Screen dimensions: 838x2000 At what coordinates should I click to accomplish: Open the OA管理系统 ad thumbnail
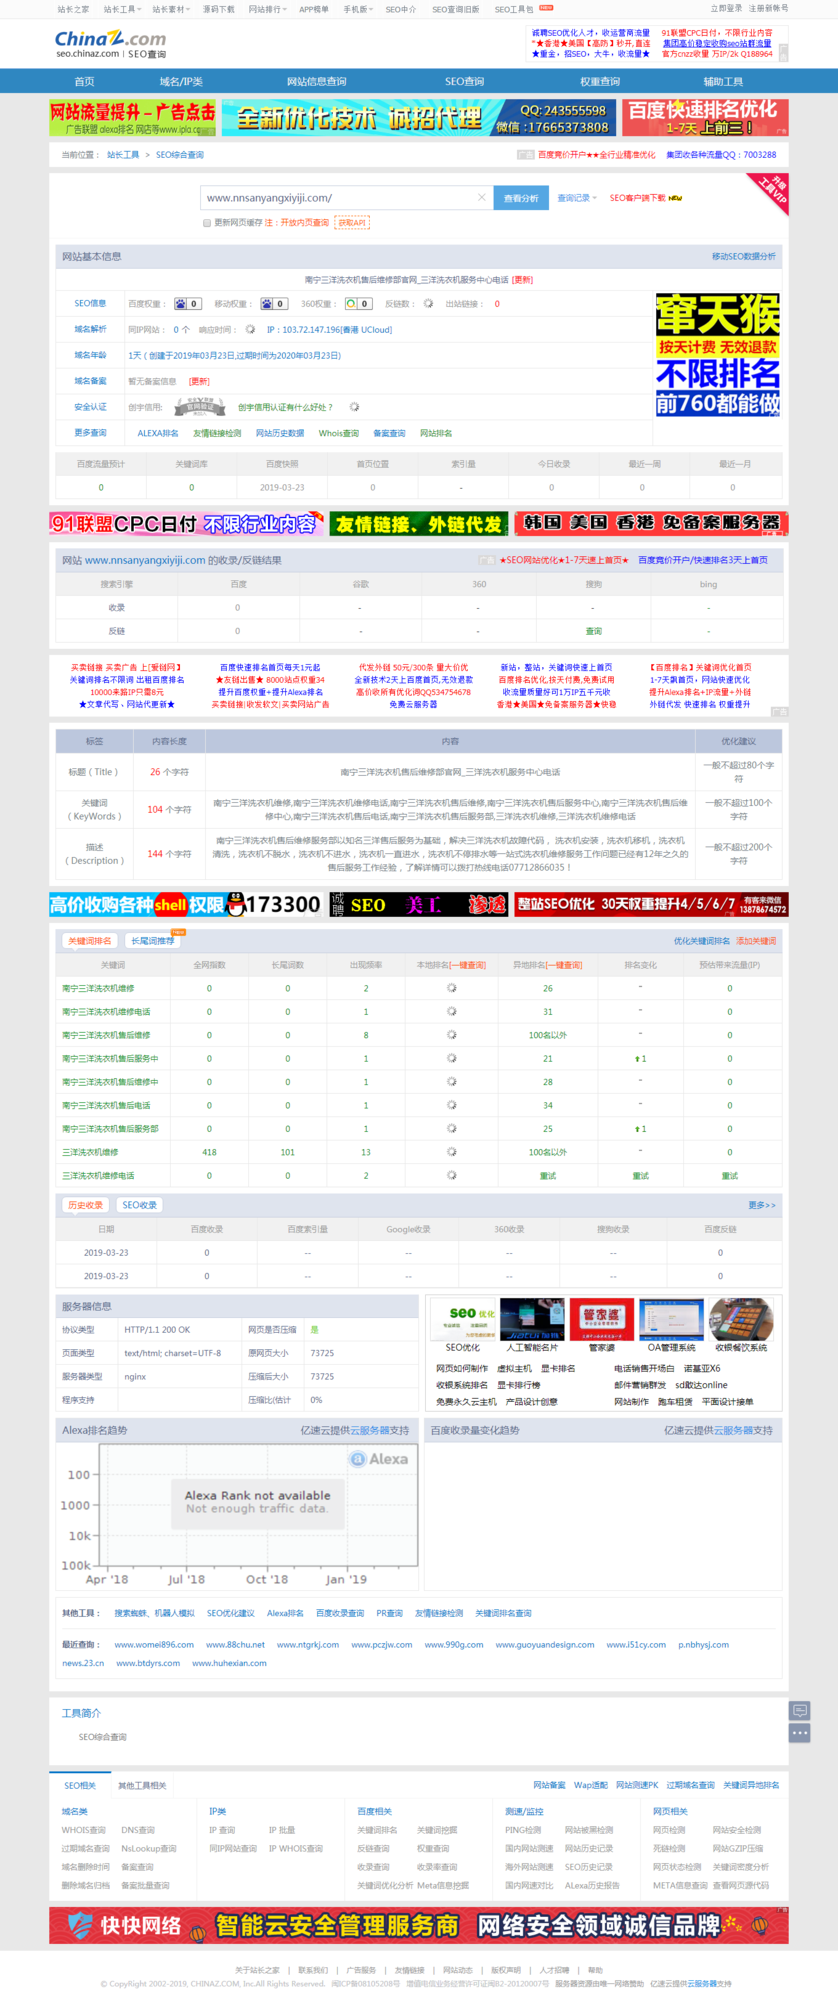[671, 1319]
